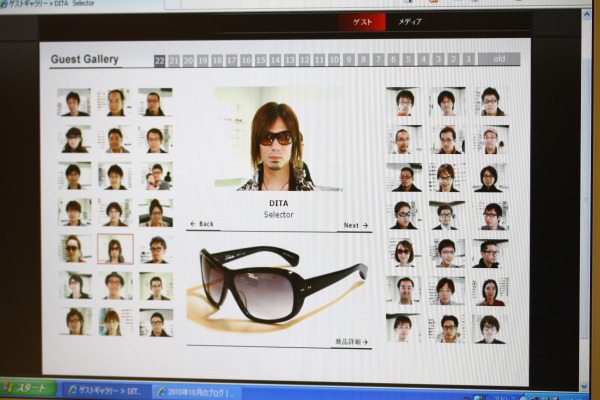This screenshot has width=600, height=400.
Task: Click the Guest Gallery heading
Action: click(85, 59)
